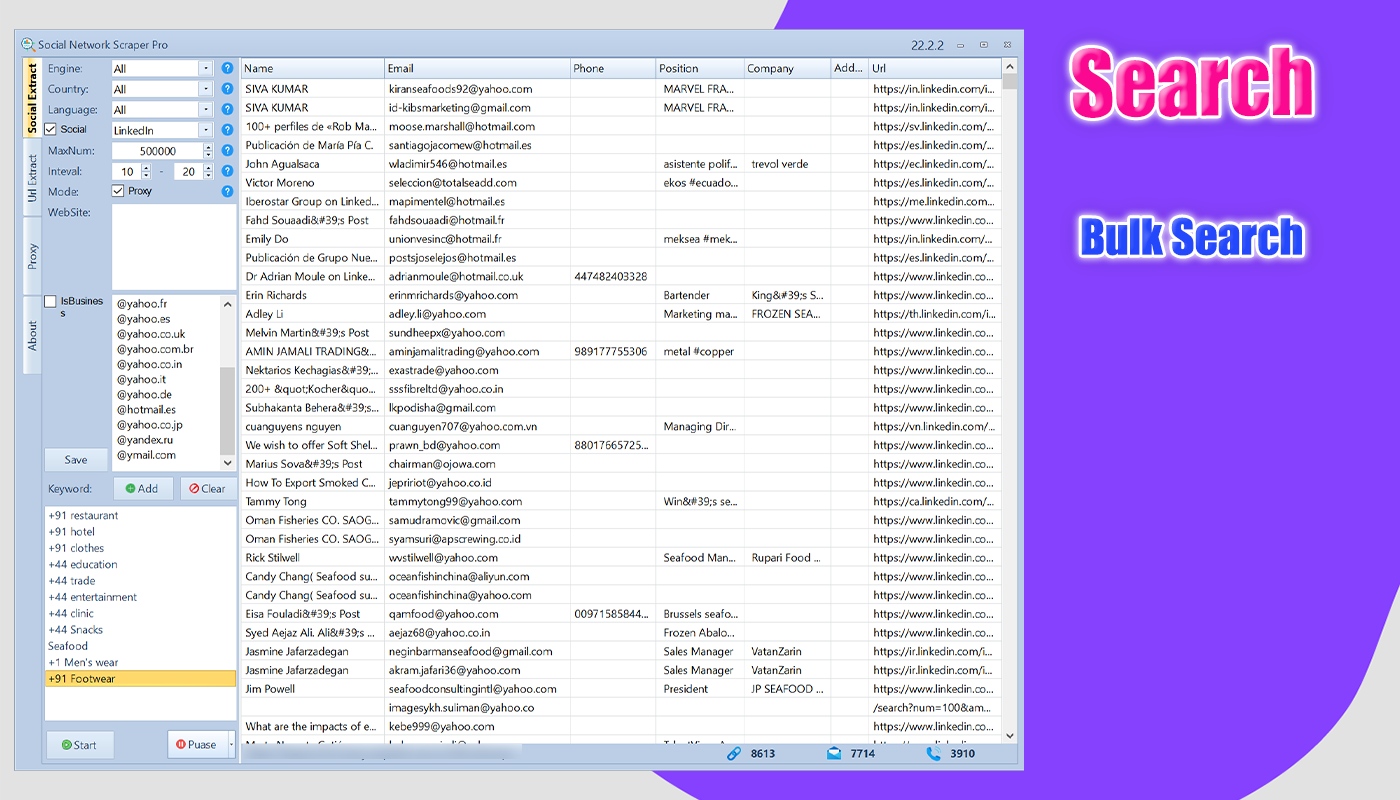Click the Save button
This screenshot has height=800, width=1400.
pos(75,459)
